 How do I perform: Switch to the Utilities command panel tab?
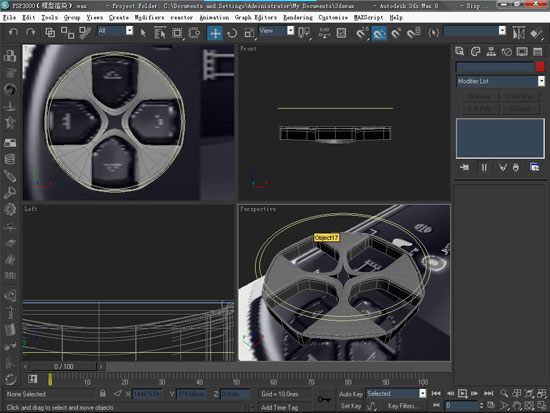coord(537,52)
